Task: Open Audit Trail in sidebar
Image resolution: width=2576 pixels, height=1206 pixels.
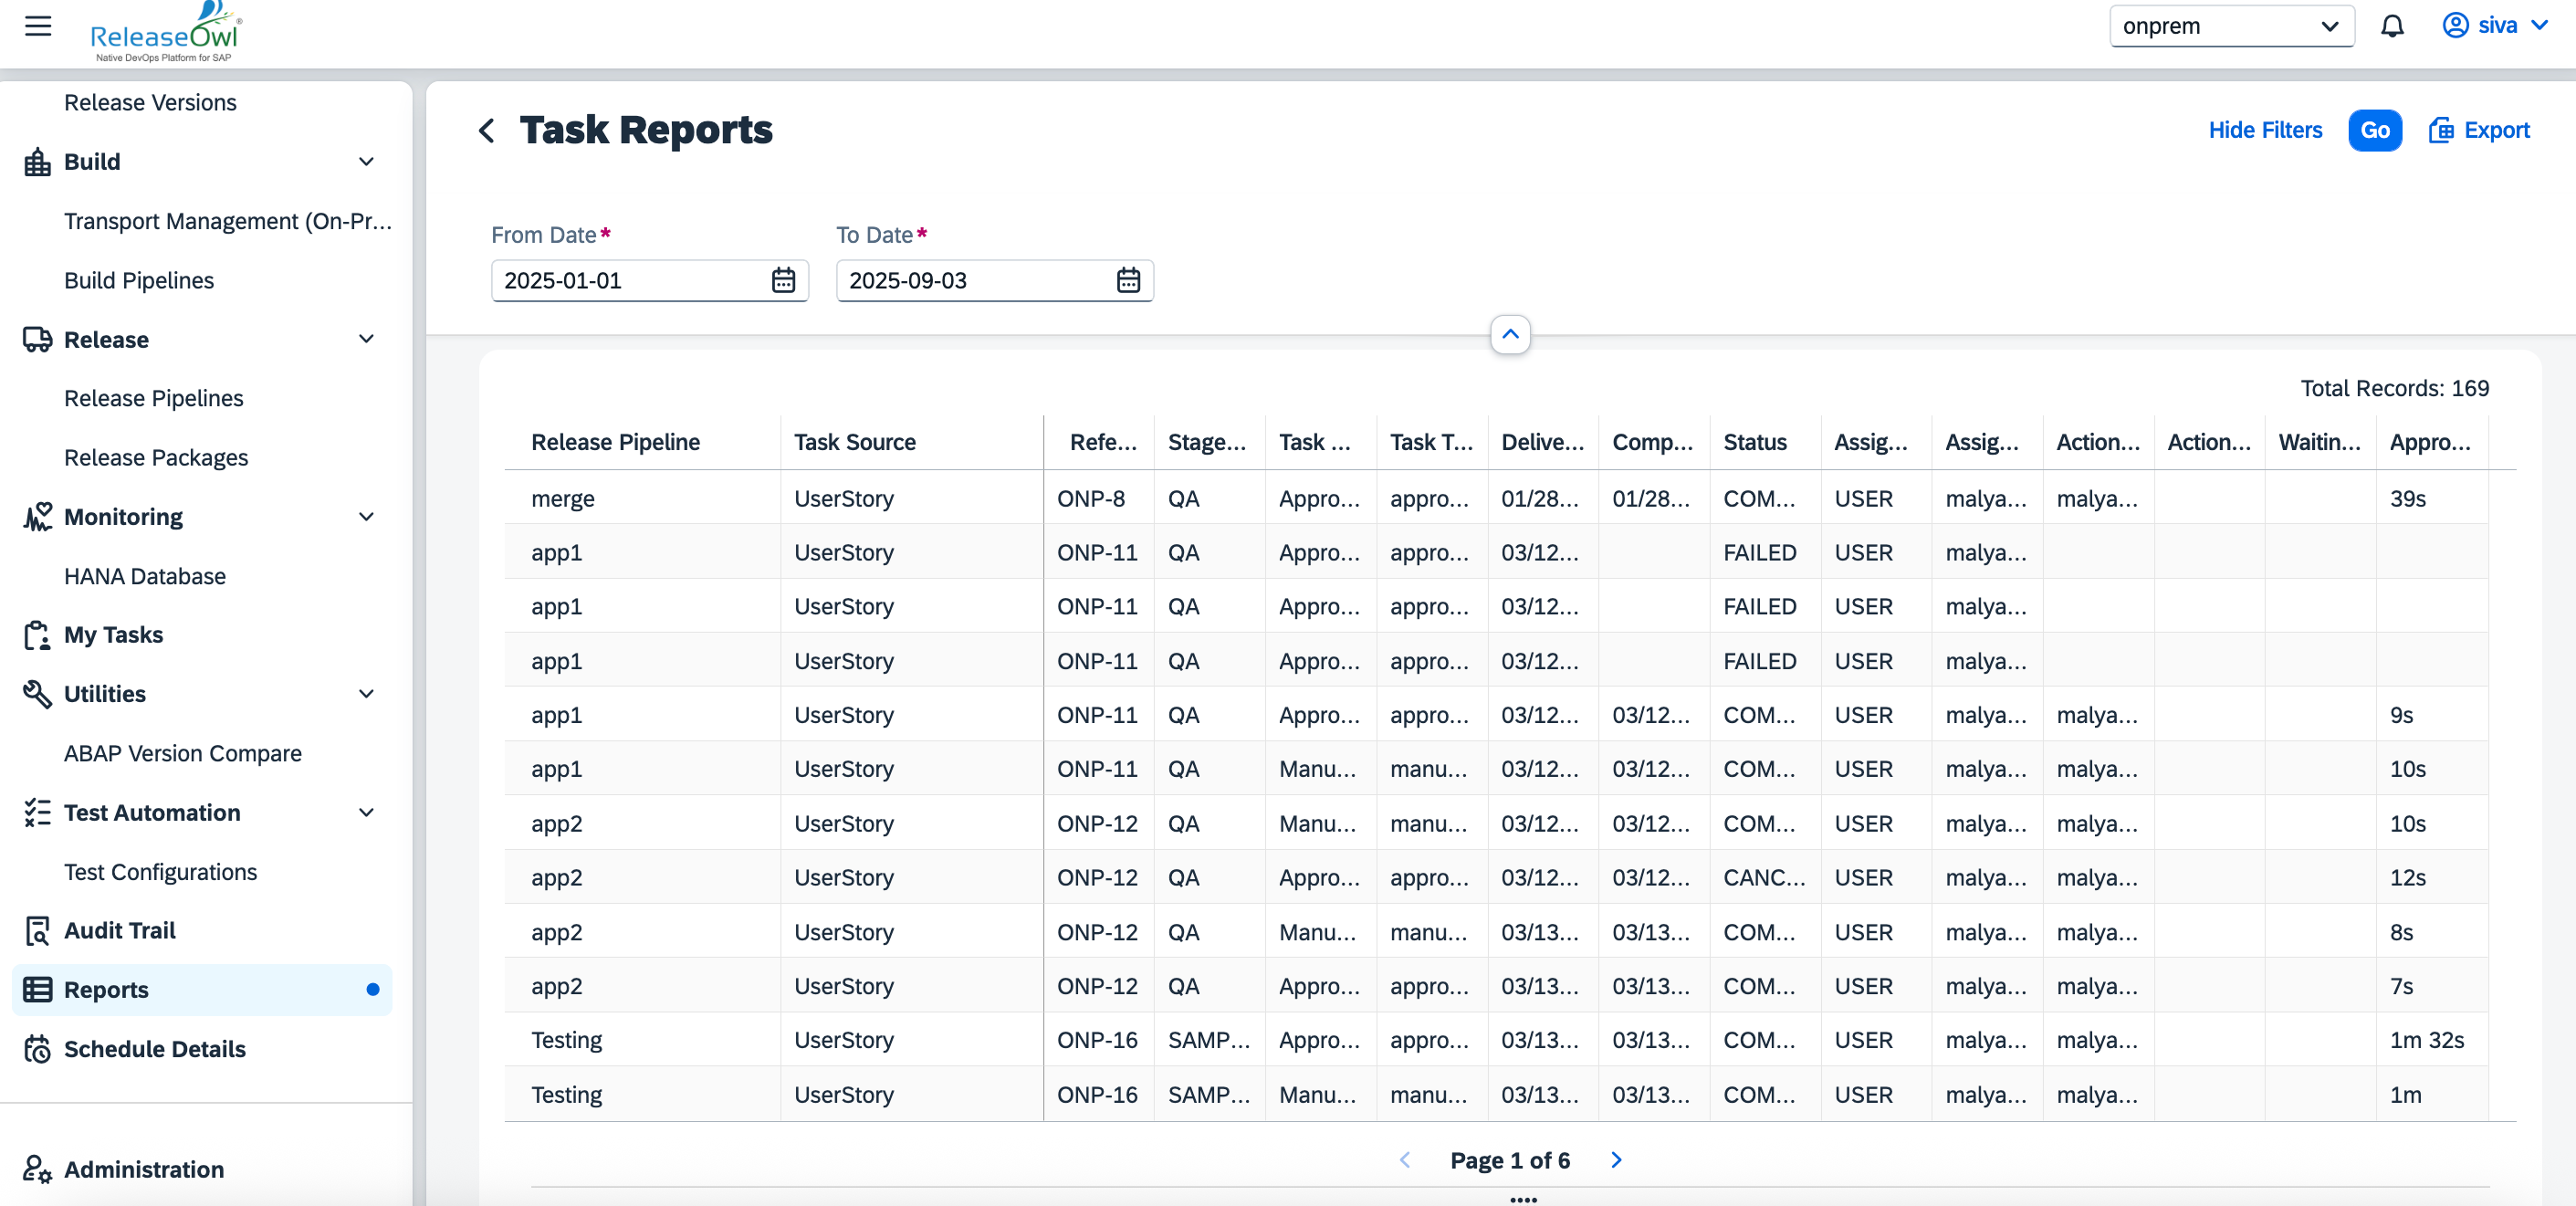Action: tap(120, 931)
